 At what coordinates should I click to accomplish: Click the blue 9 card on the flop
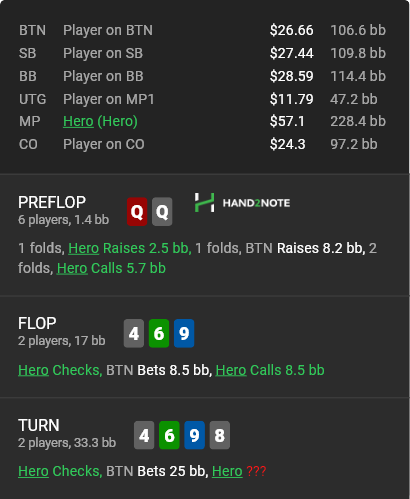[x=184, y=333]
